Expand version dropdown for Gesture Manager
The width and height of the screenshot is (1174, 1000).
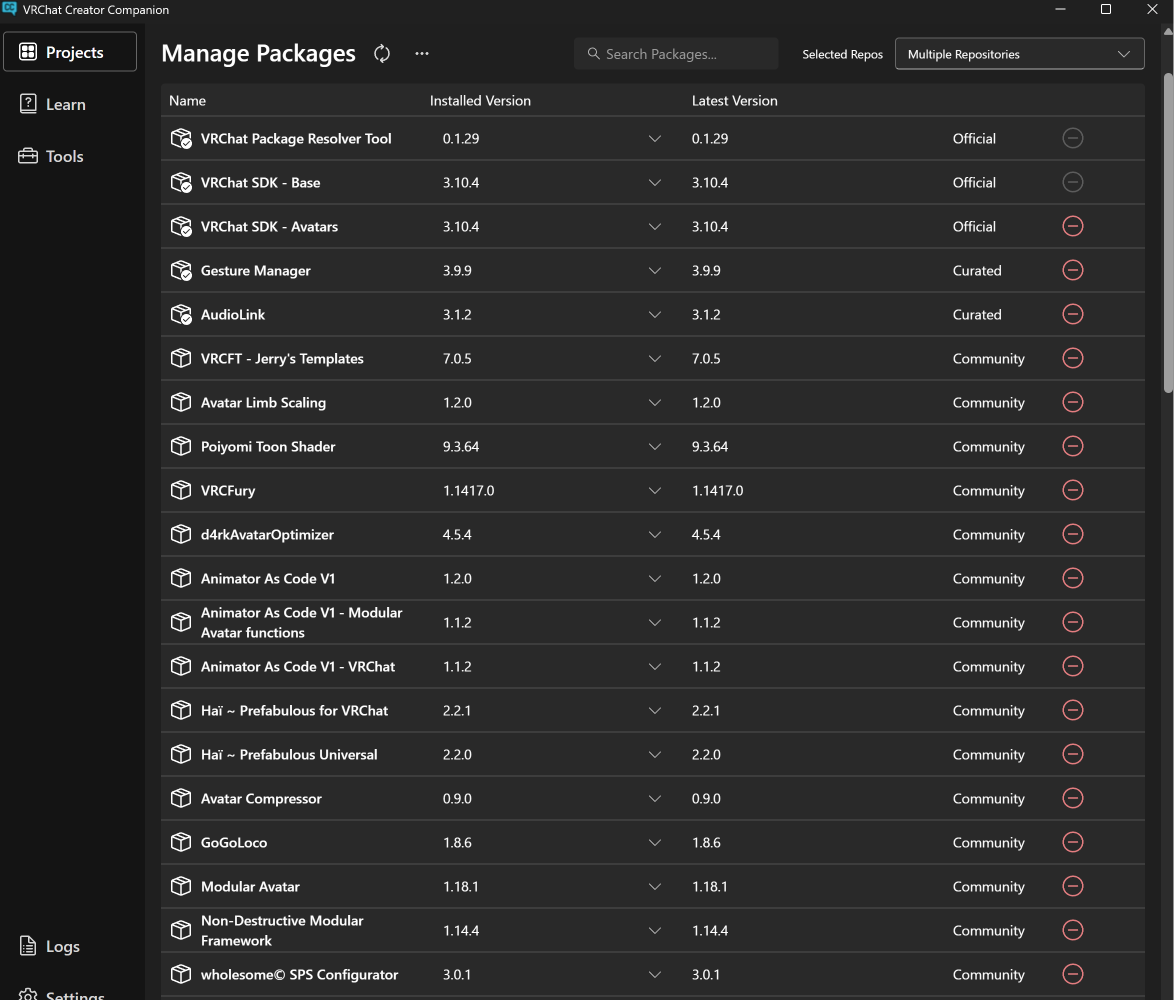pos(655,270)
